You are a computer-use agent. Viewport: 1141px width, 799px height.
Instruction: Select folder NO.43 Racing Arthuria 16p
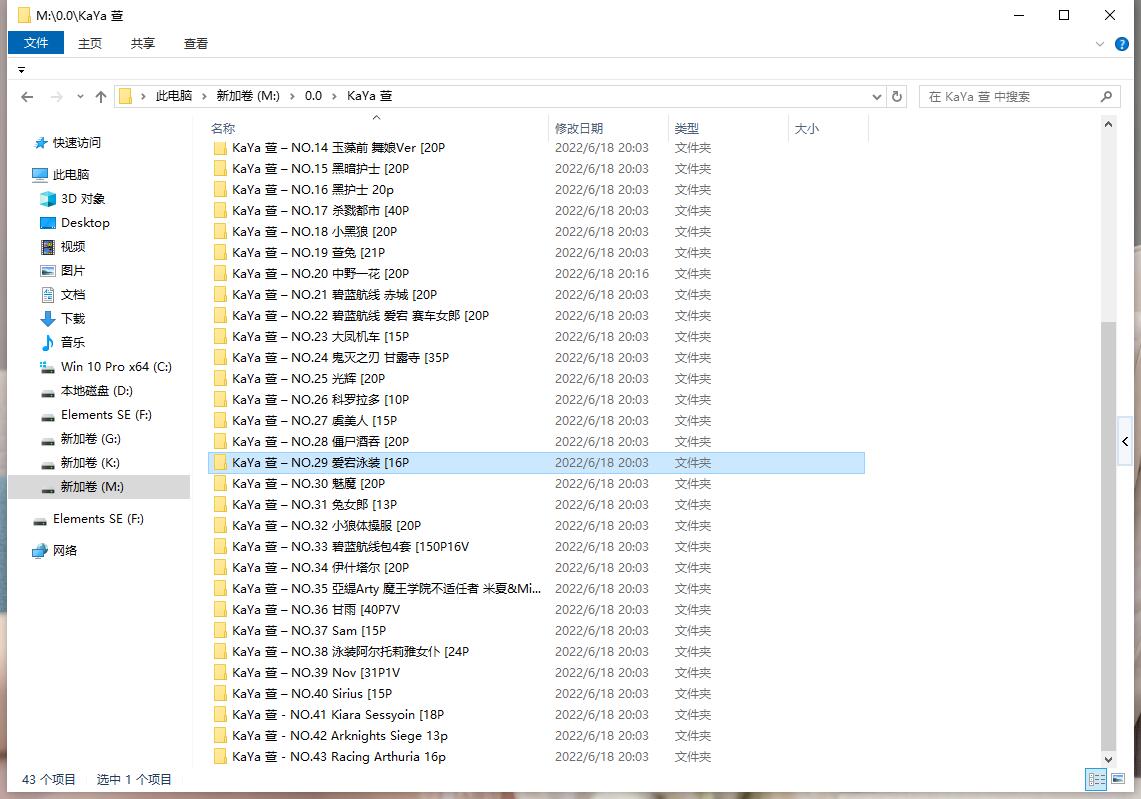coord(536,758)
